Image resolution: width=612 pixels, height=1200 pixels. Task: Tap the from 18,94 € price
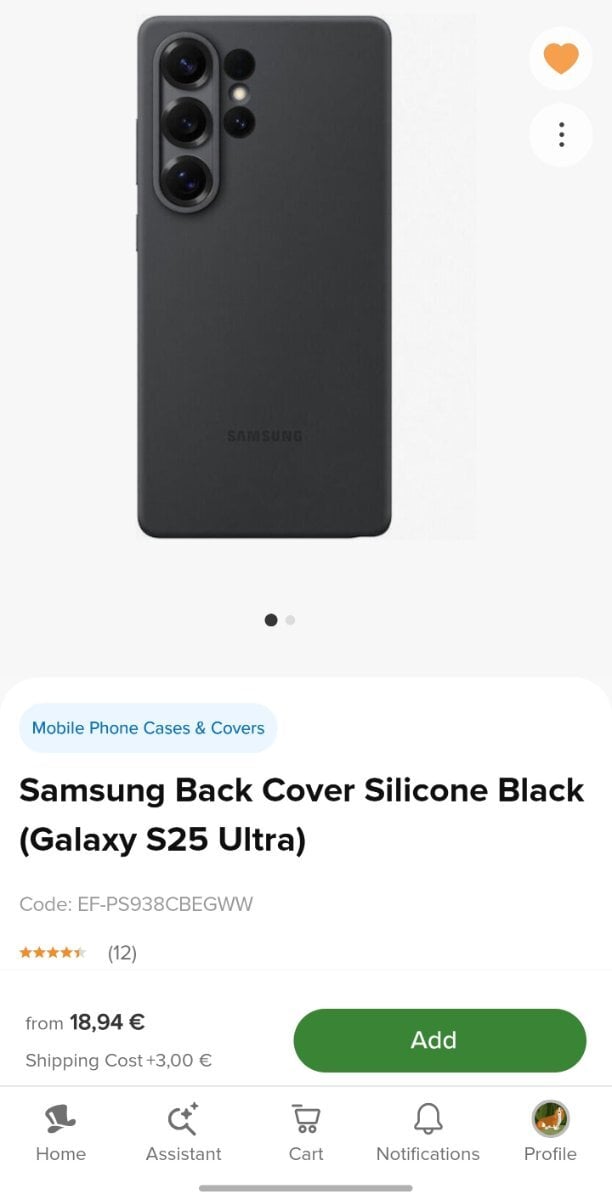[85, 1022]
